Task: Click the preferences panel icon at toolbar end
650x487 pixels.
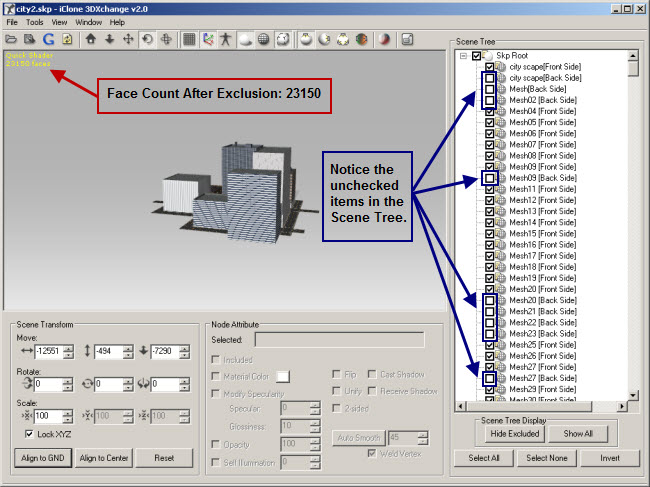Action: click(407, 40)
